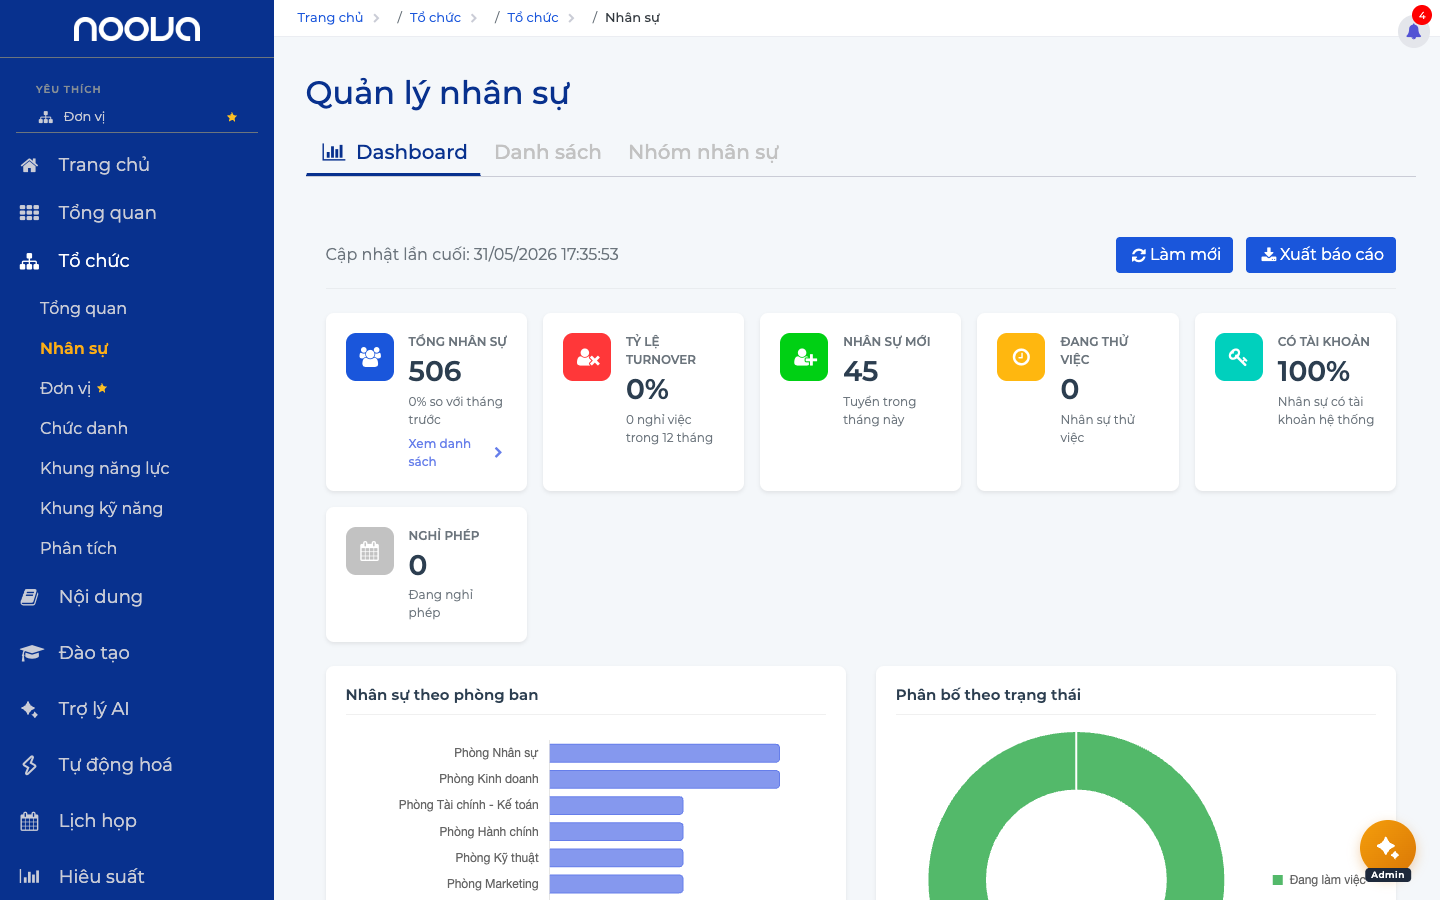This screenshot has height=900, width=1440.
Task: Click the chevron after Trang chủ breadcrumb
Action: (377, 18)
